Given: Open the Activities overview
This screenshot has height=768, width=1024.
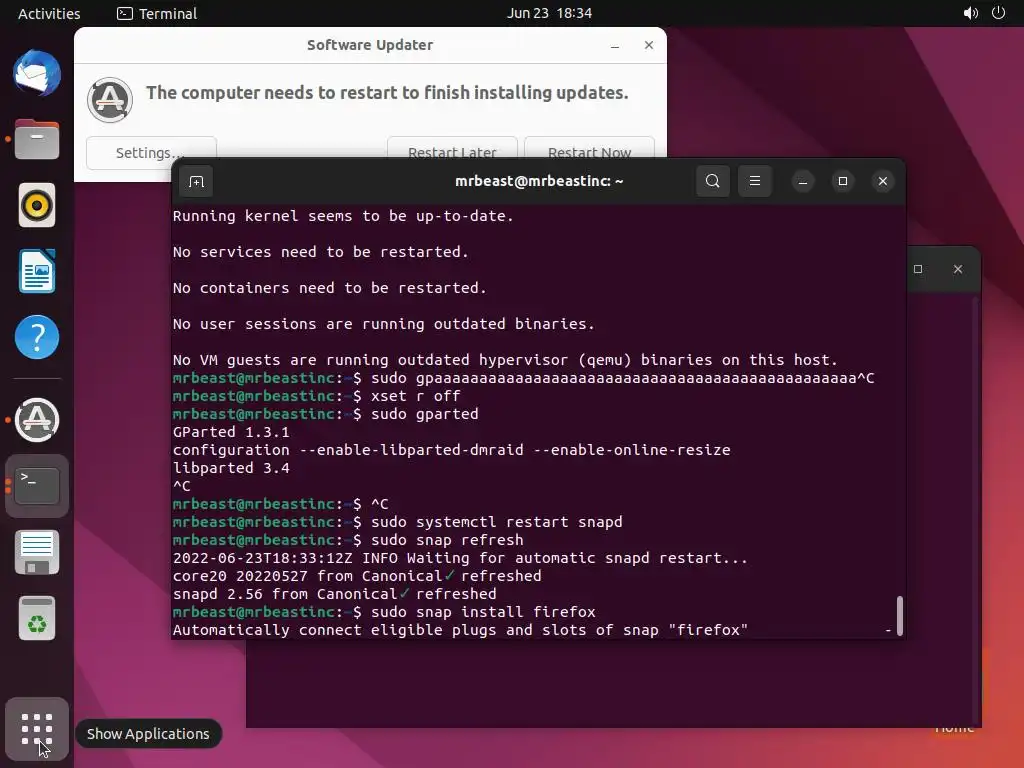Looking at the screenshot, I should [49, 13].
